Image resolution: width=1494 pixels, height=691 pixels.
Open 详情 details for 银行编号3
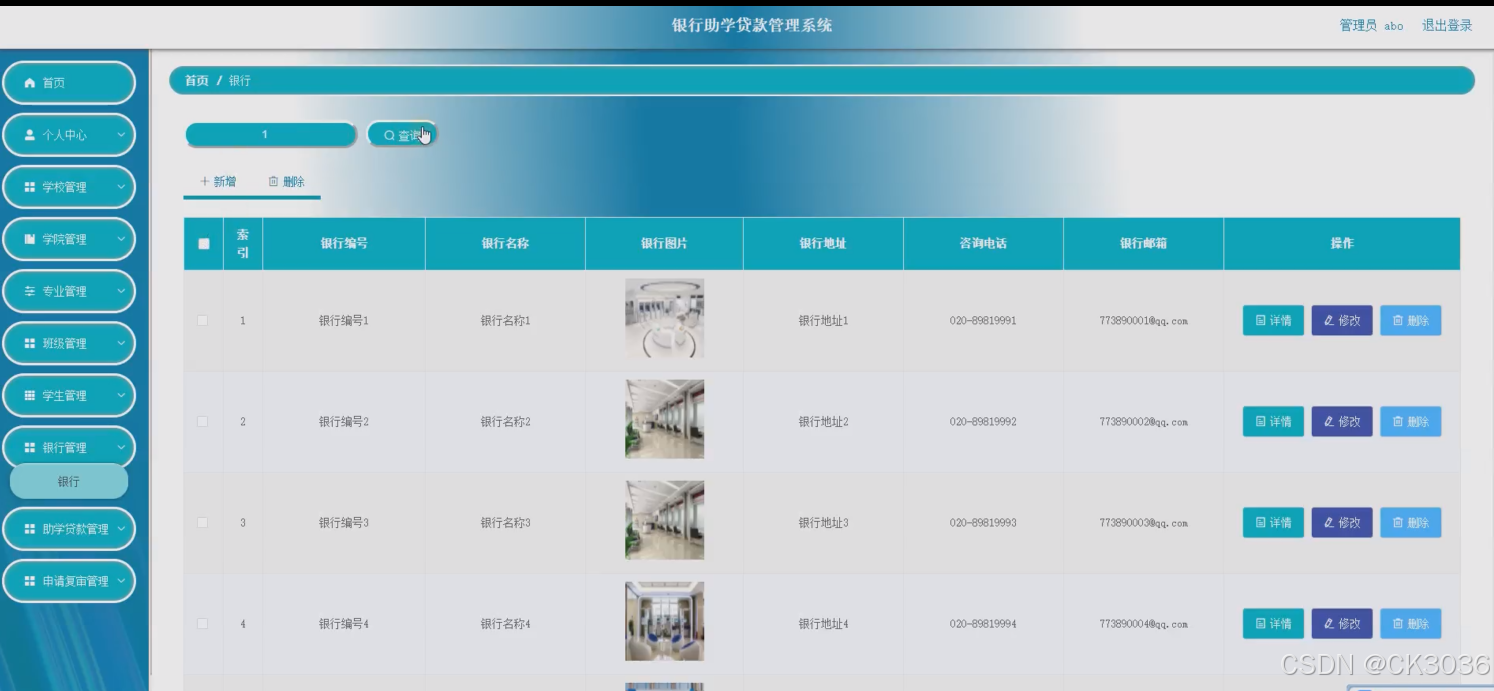pos(1273,523)
